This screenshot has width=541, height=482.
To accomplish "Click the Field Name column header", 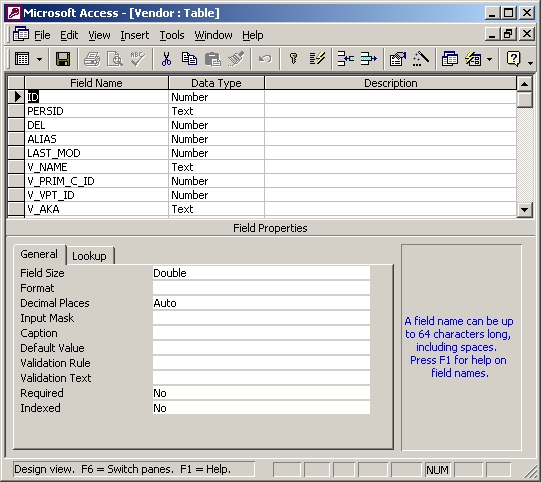I will tap(96, 83).
